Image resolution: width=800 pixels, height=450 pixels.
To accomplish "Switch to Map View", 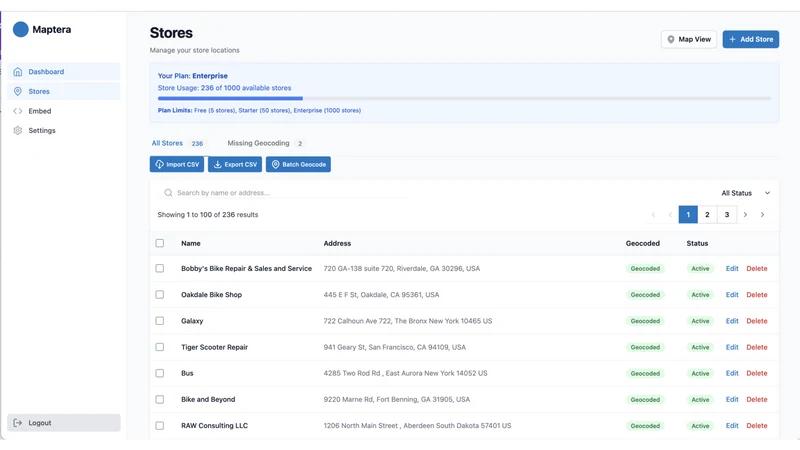I will pos(689,39).
